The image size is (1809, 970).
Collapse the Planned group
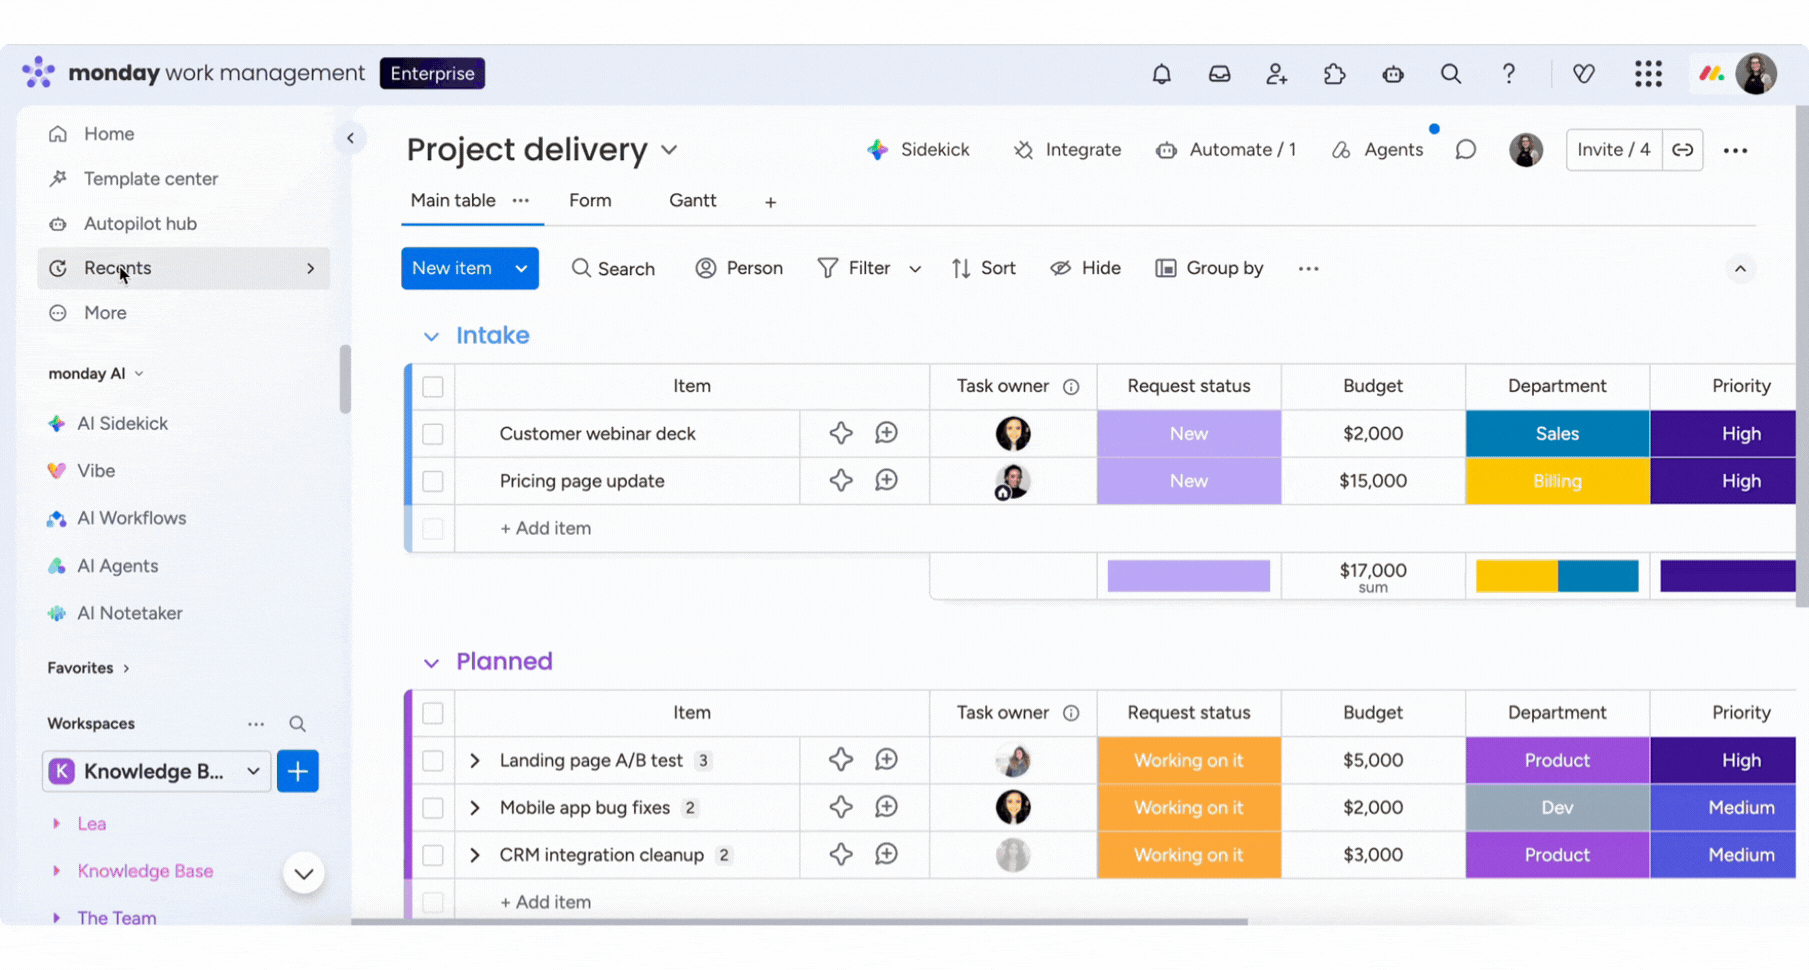(431, 663)
